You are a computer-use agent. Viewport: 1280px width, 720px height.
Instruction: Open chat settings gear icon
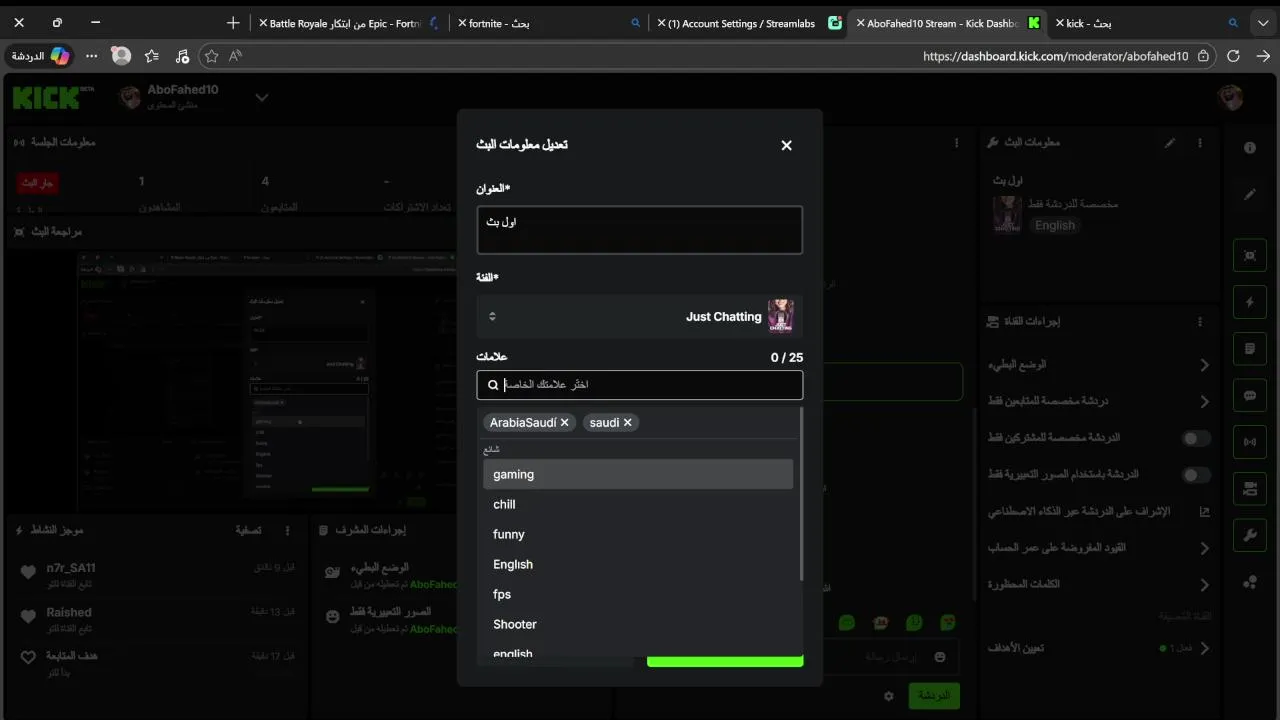click(x=888, y=695)
